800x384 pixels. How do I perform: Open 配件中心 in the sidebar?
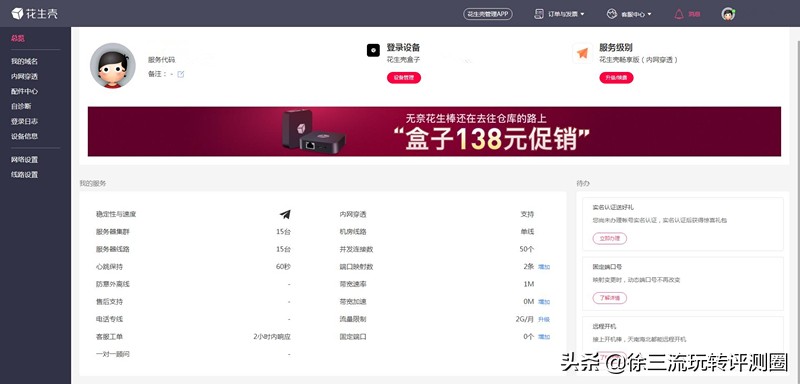24,91
